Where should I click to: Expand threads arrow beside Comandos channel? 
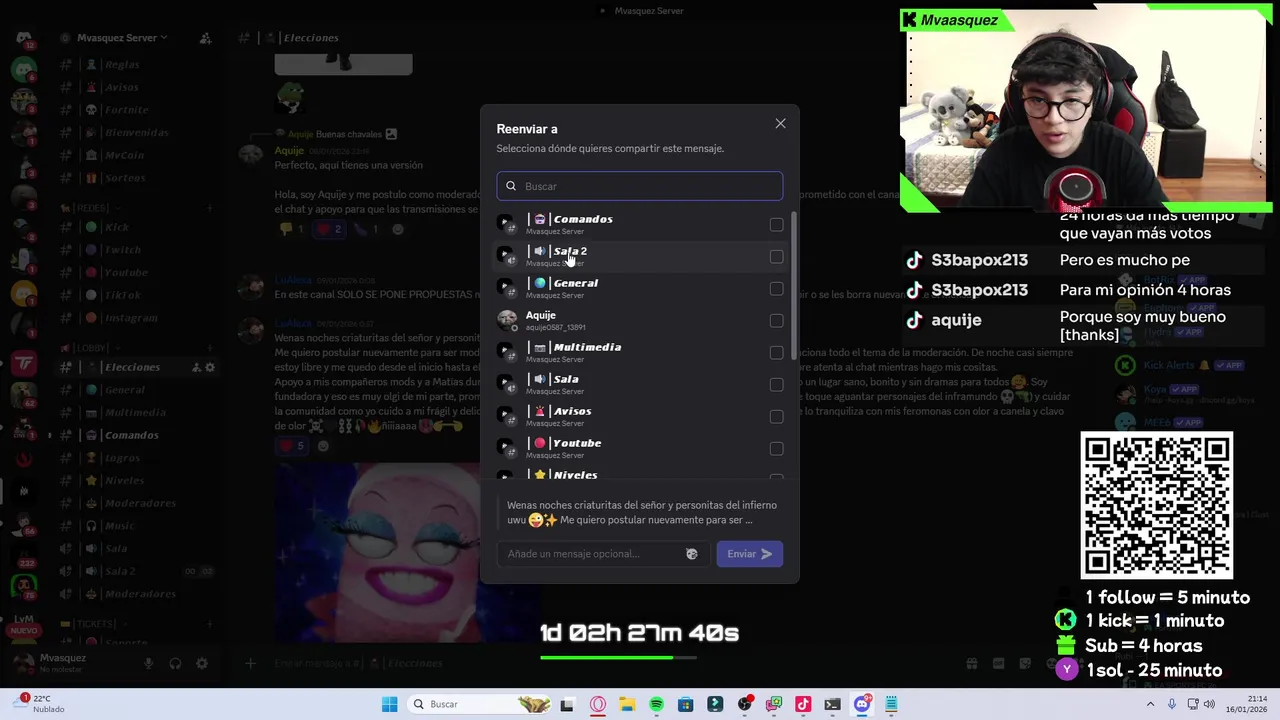click(50, 435)
